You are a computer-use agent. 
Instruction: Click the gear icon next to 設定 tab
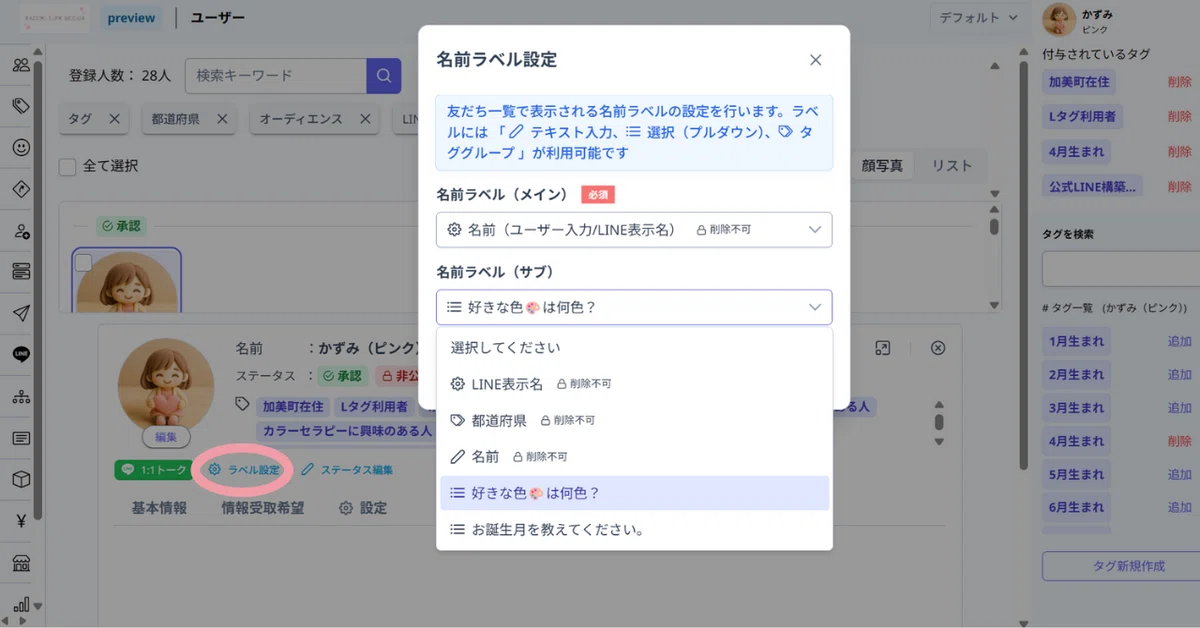pyautogui.click(x=346, y=508)
